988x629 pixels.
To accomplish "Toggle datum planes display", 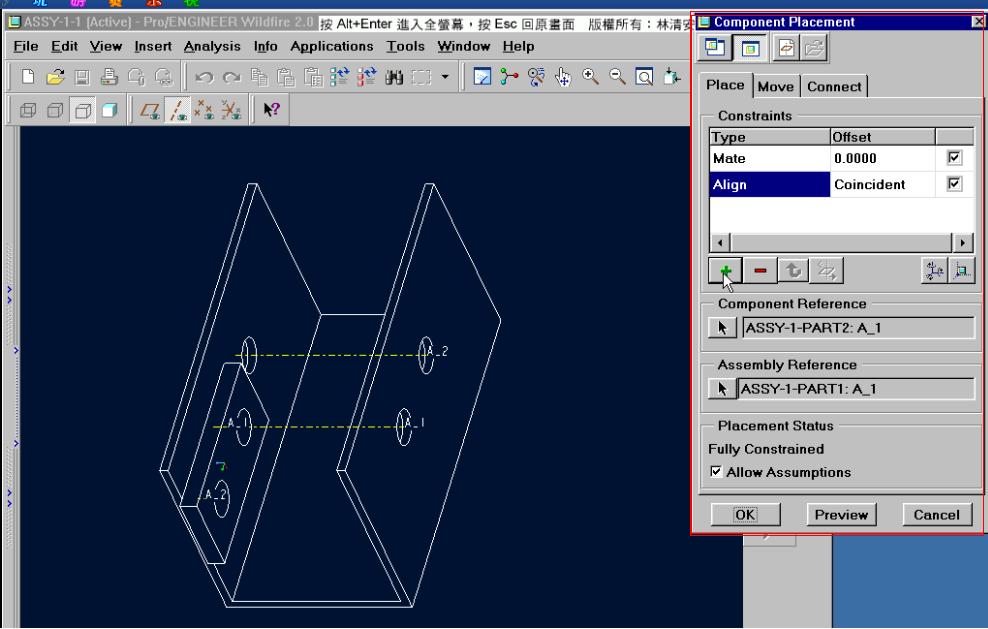I will point(150,111).
